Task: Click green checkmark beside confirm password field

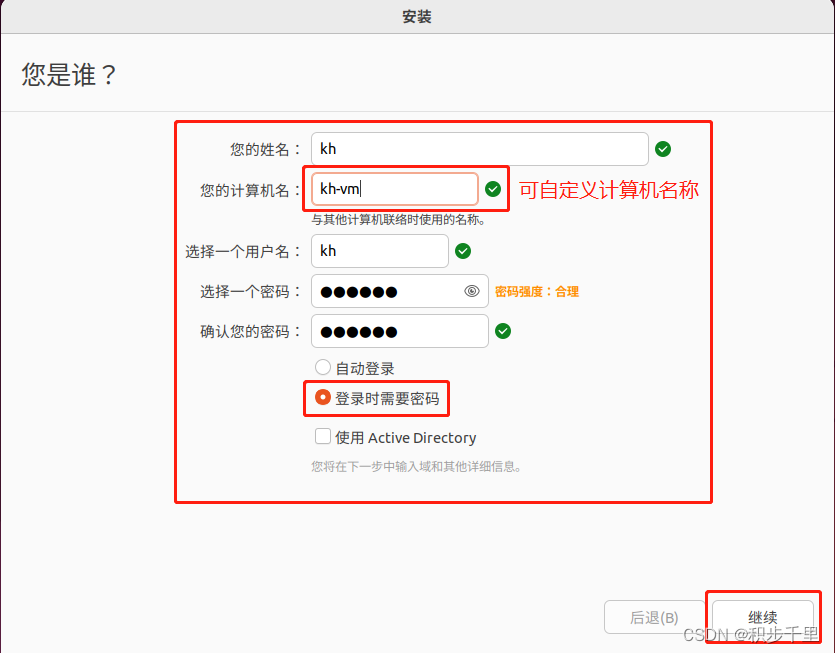Action: [x=503, y=331]
